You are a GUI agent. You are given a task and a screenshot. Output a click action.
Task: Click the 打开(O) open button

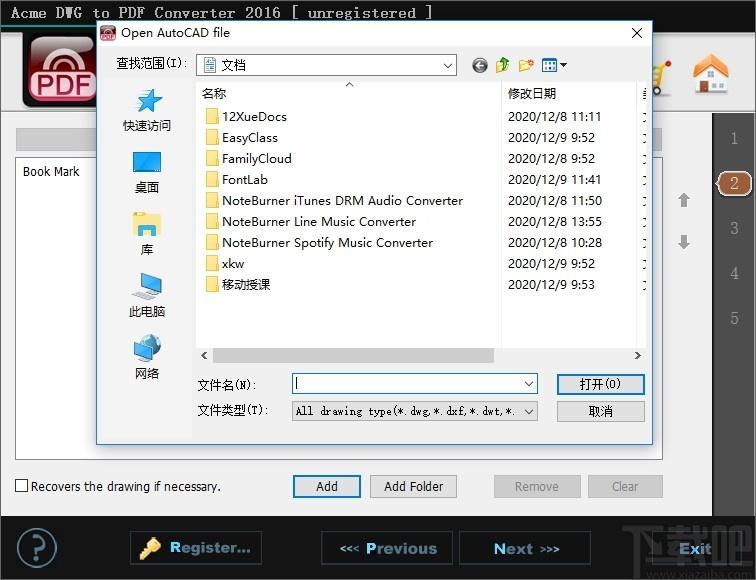[600, 384]
